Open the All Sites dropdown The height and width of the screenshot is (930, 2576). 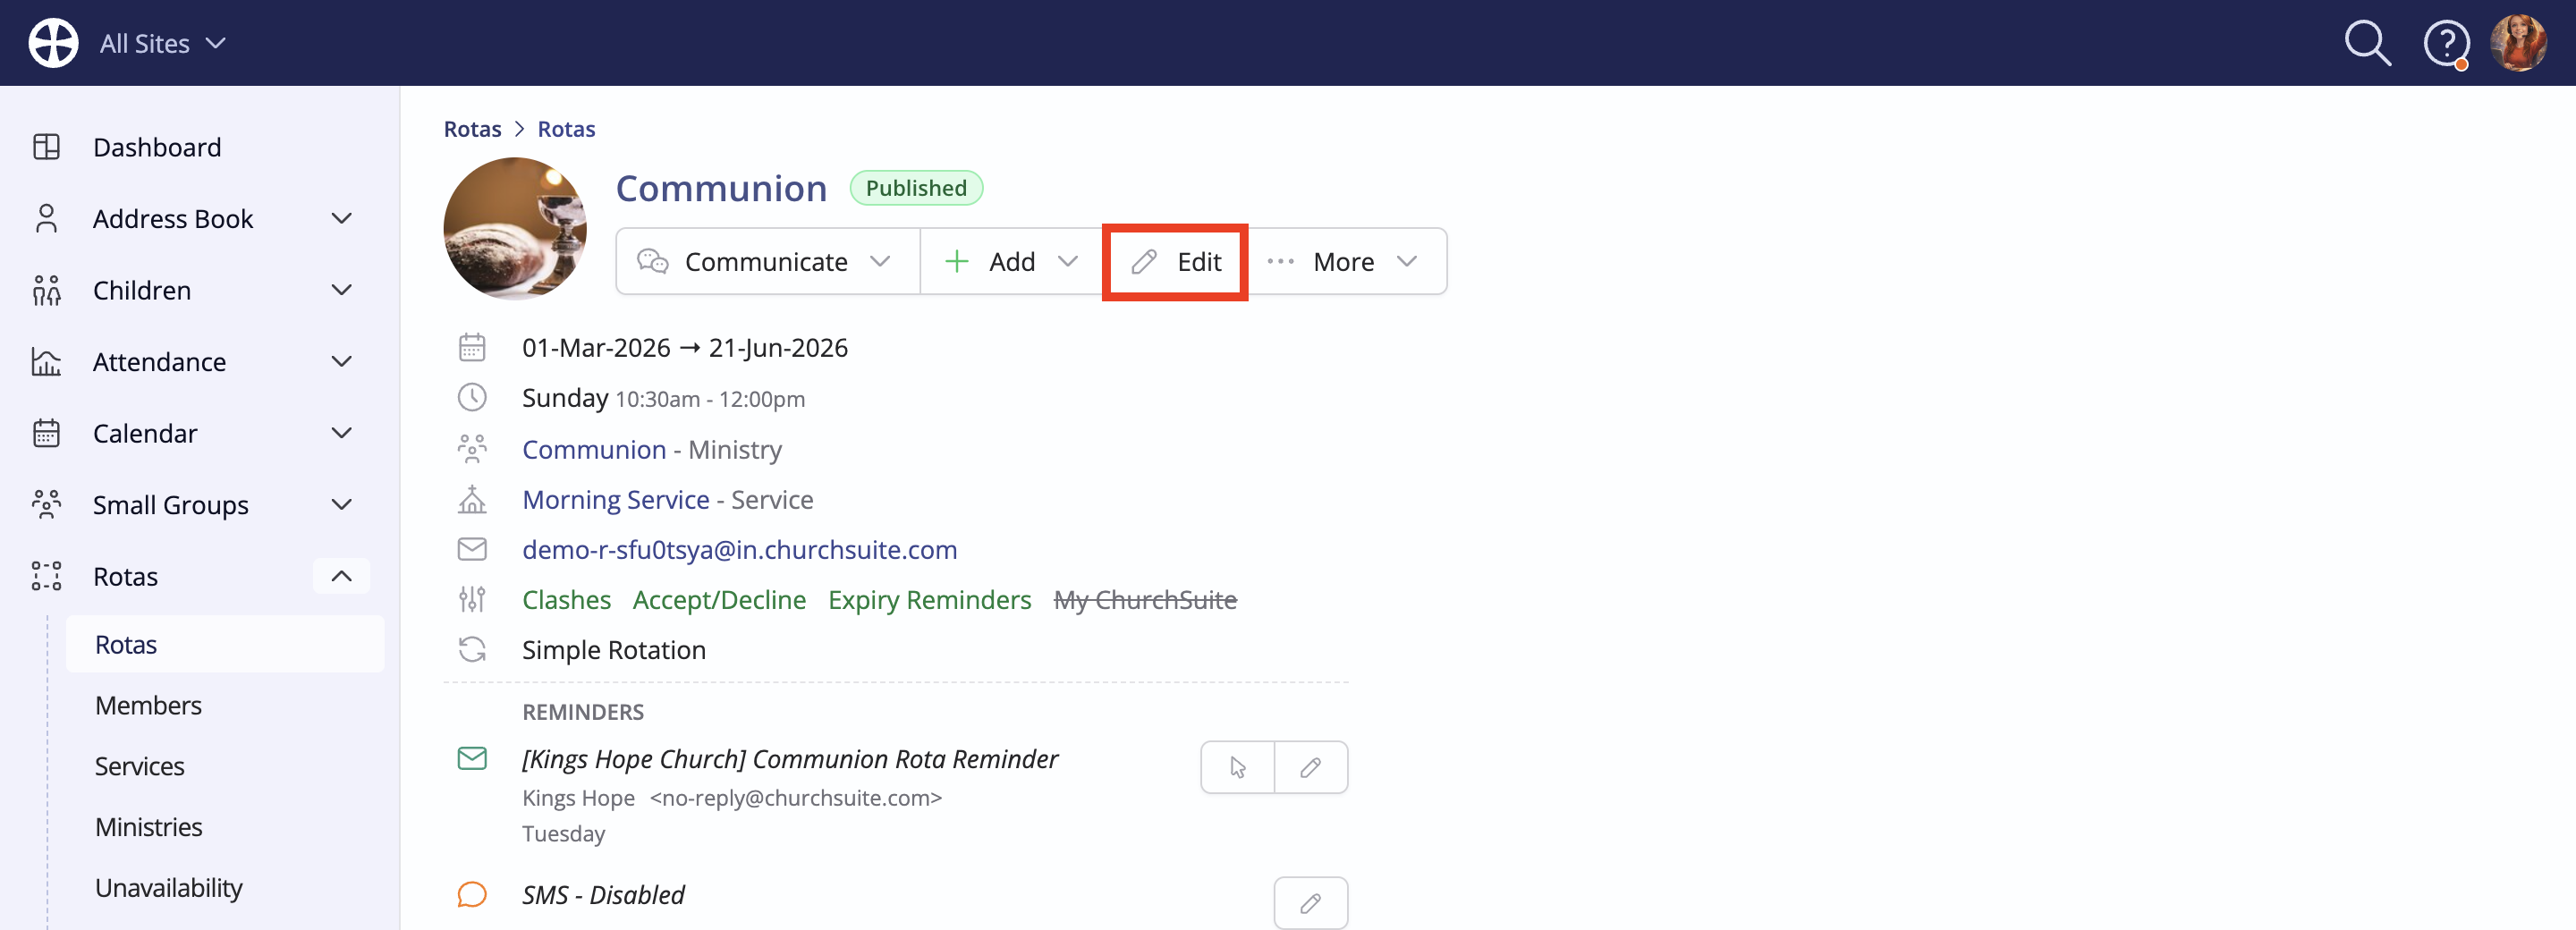click(x=163, y=44)
